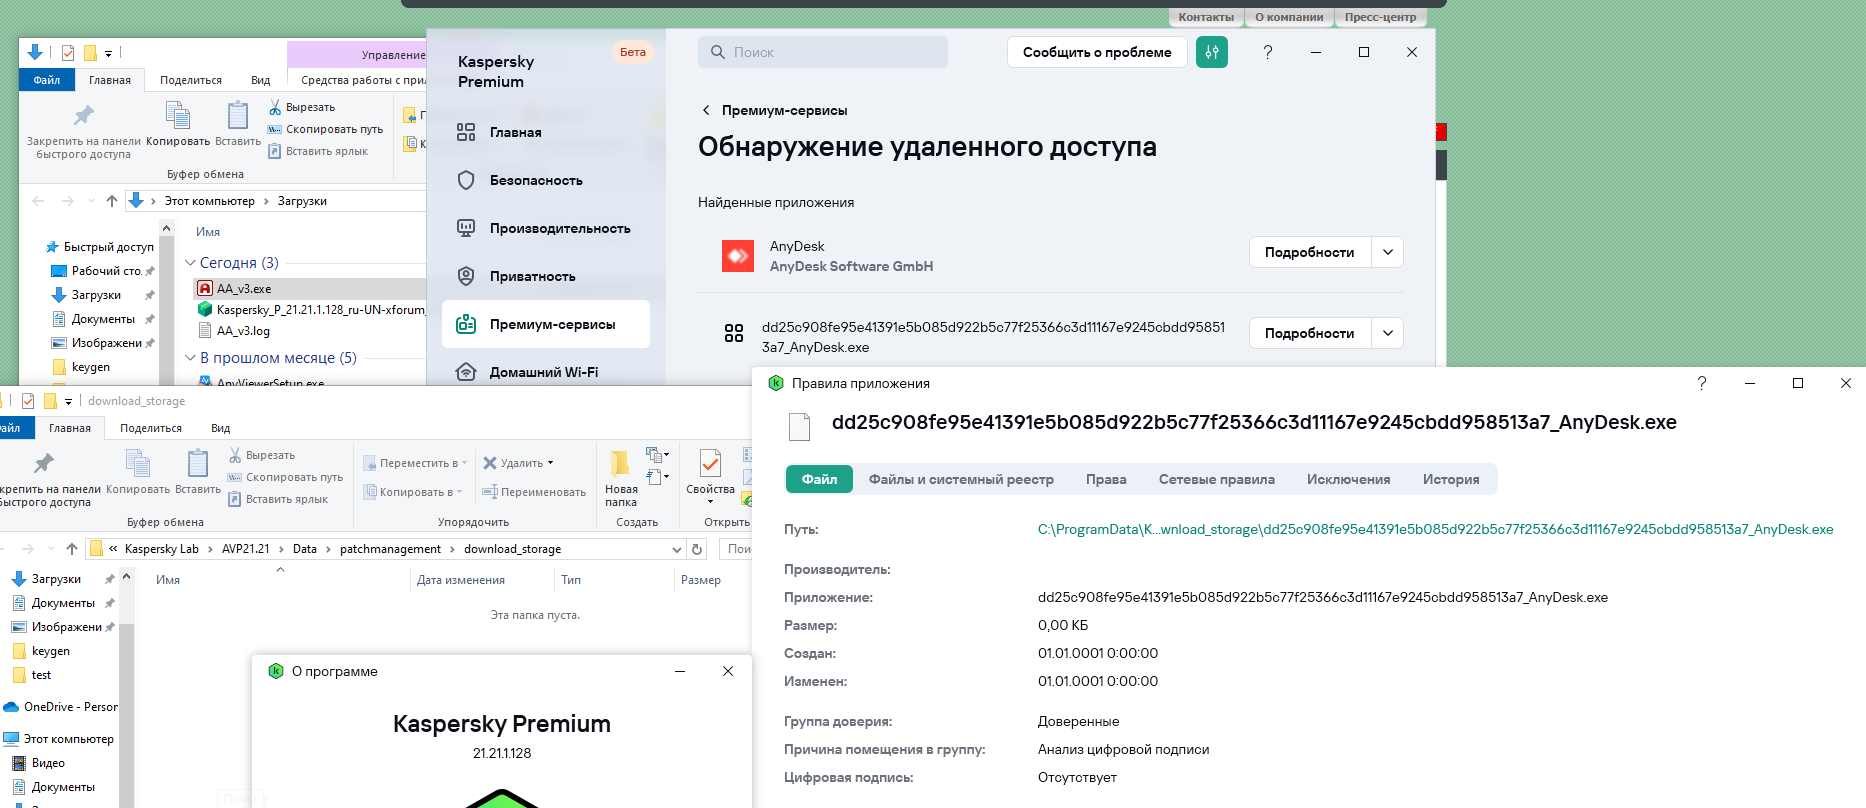Click Новая папка in download_storage ribbon

pos(621,478)
